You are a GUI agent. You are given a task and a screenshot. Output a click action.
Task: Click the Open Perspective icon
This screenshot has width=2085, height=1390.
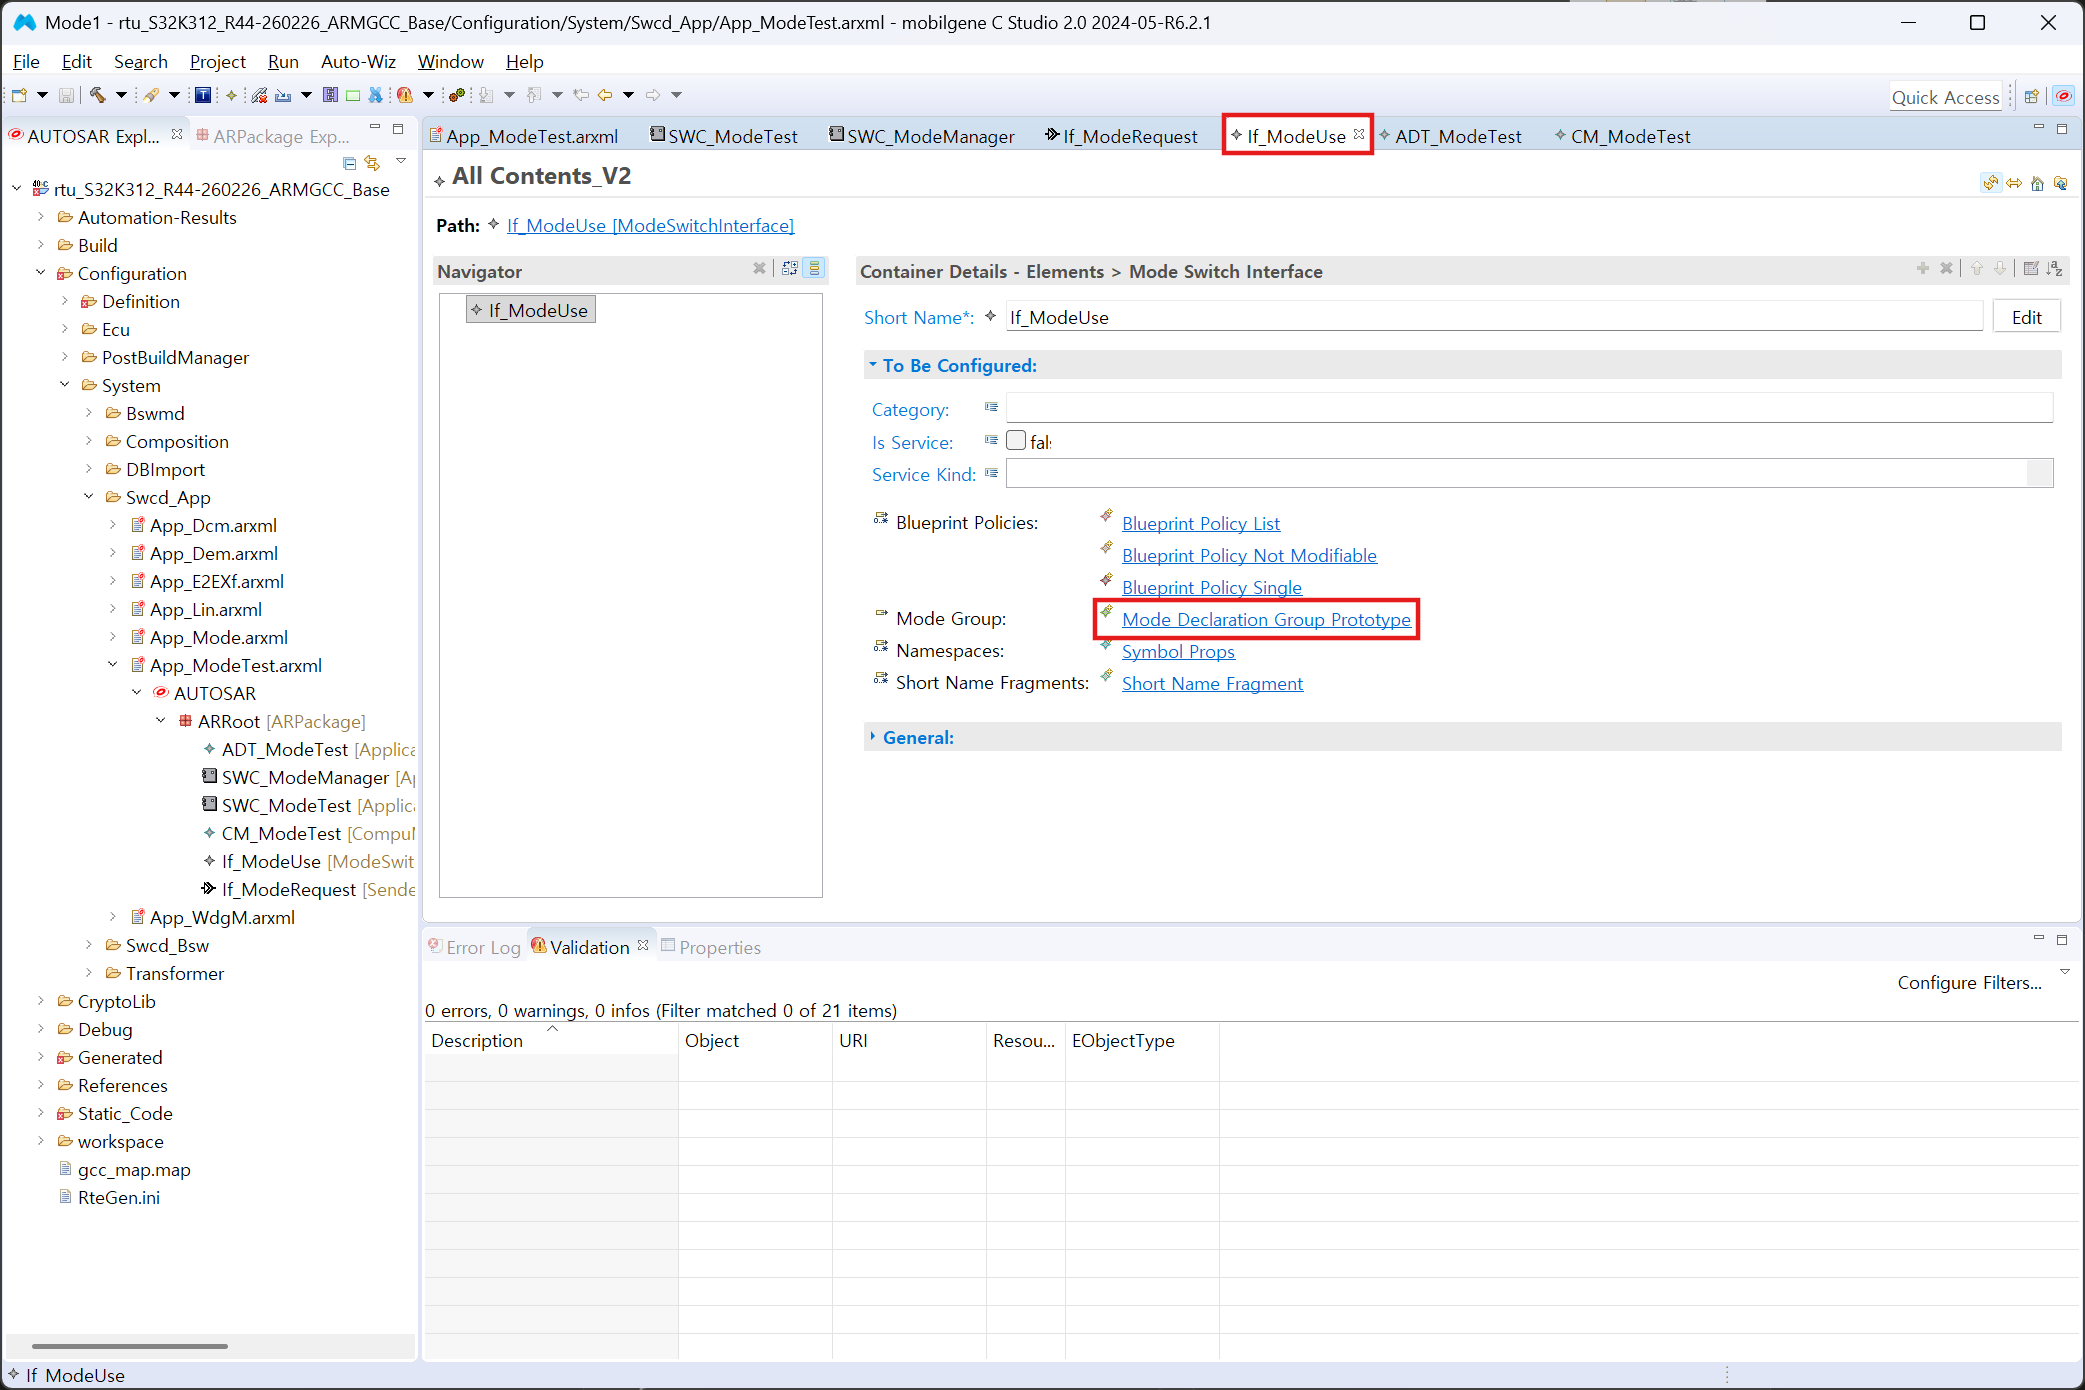(2031, 97)
